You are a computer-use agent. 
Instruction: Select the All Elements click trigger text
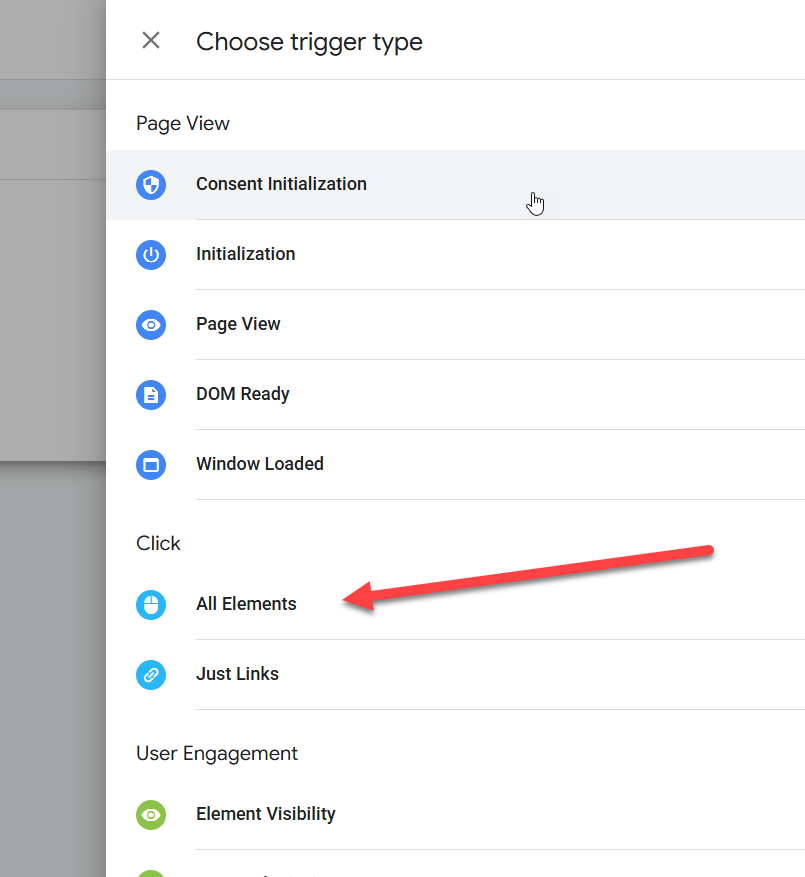point(246,604)
